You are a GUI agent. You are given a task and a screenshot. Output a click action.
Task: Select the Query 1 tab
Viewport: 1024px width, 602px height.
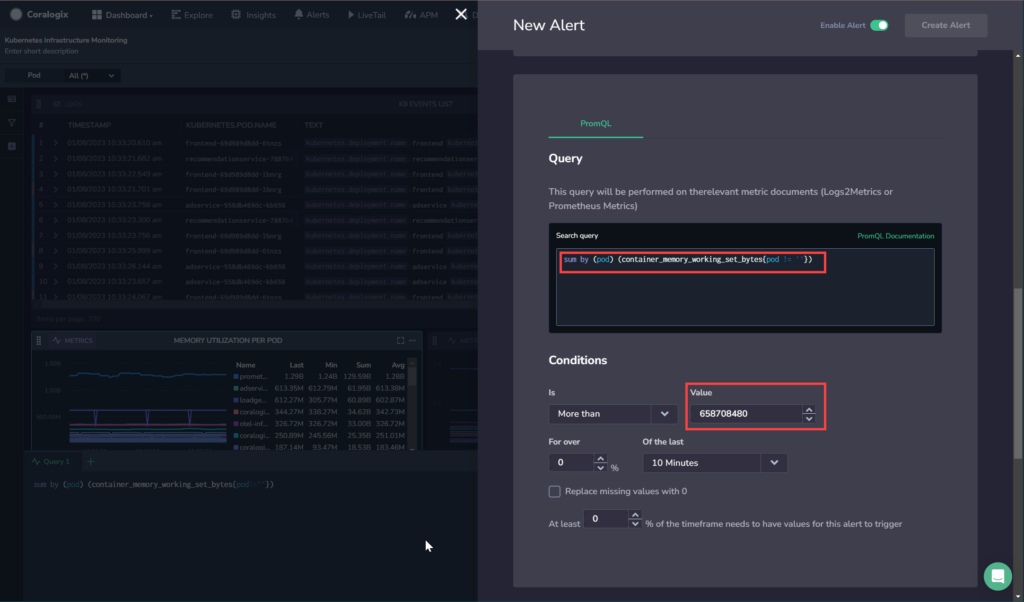pos(51,462)
